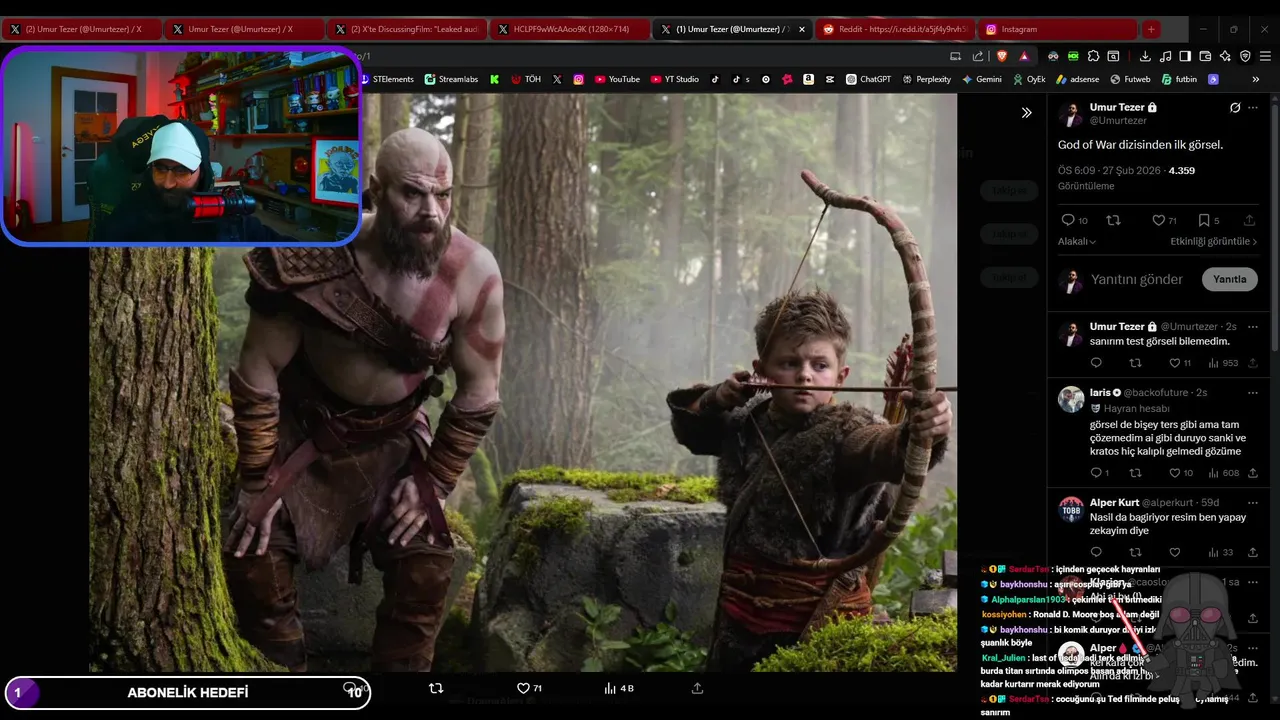
Task: Share the Alper Kurt reply
Action: [1252, 552]
